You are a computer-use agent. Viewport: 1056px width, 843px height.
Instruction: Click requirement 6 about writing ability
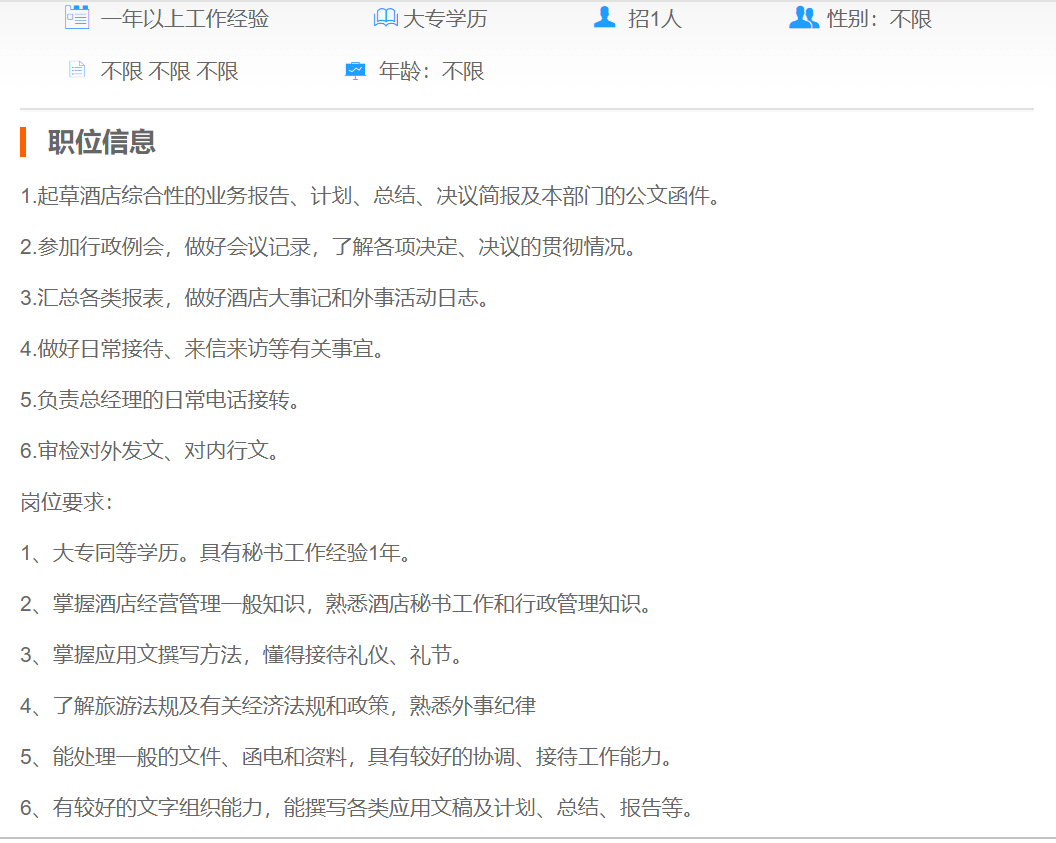coord(357,808)
